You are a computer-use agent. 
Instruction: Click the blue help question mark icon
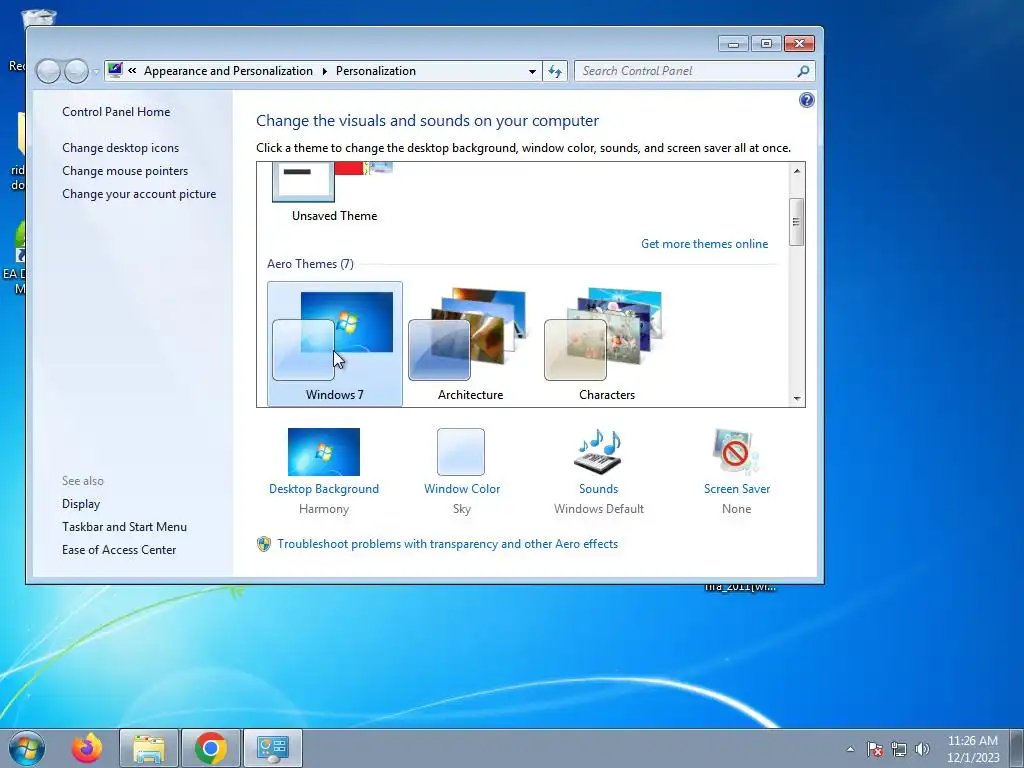807,100
